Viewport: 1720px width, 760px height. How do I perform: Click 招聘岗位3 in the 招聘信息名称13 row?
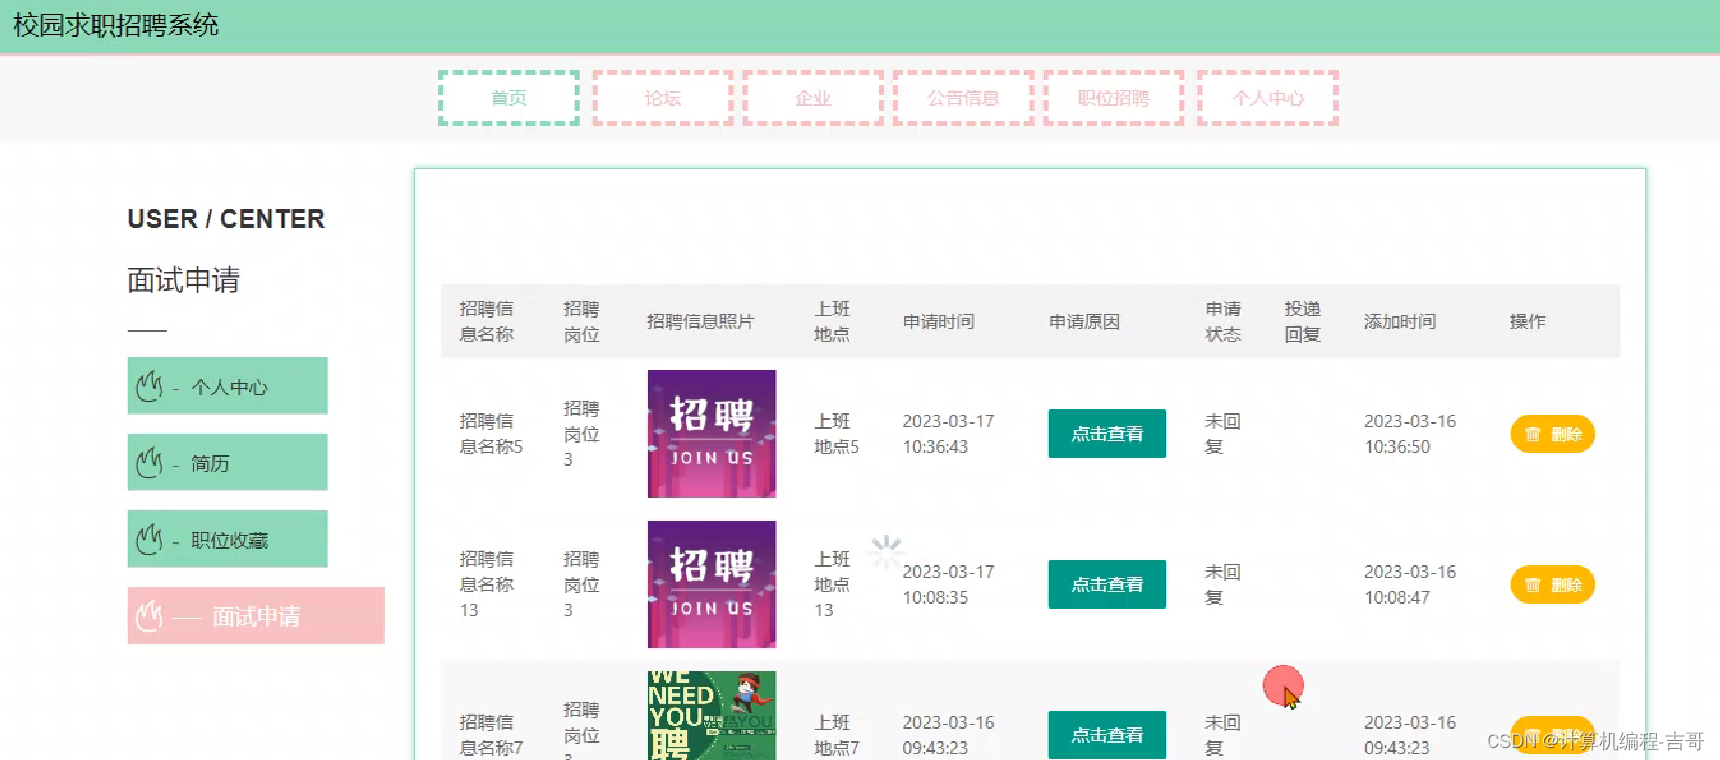pos(581,584)
